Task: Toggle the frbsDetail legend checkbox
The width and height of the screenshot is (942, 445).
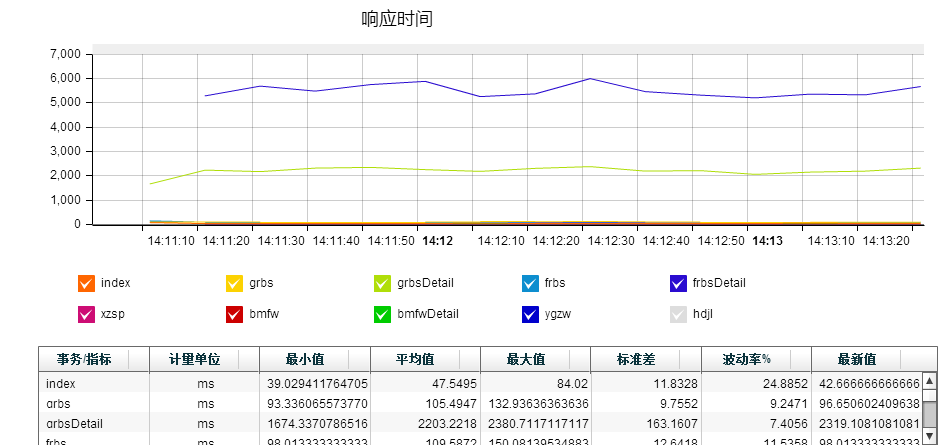Action: point(678,283)
